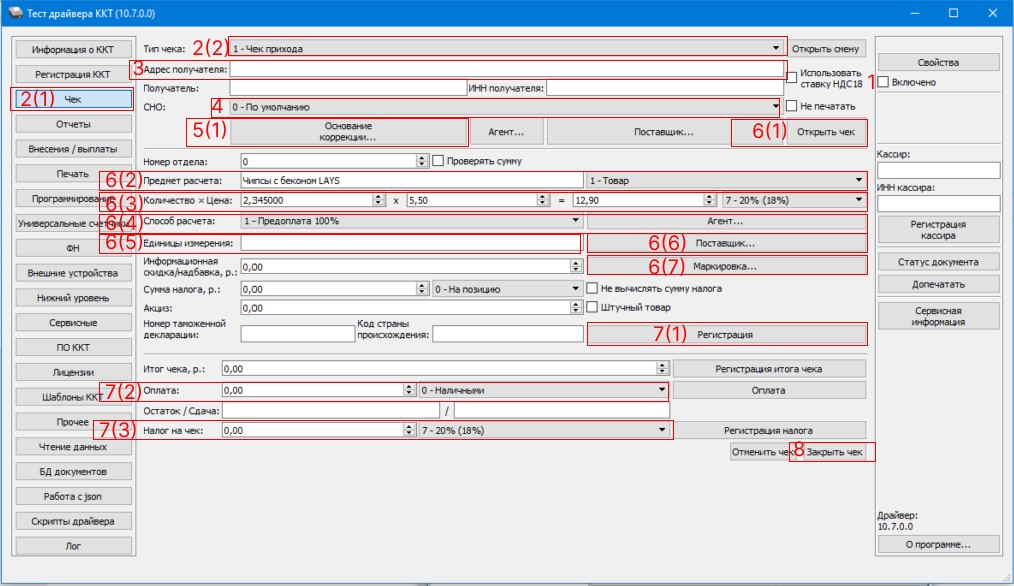The height and width of the screenshot is (586, 1014).
Task: Open the Маркировка dialog button
Action: (x=726, y=266)
